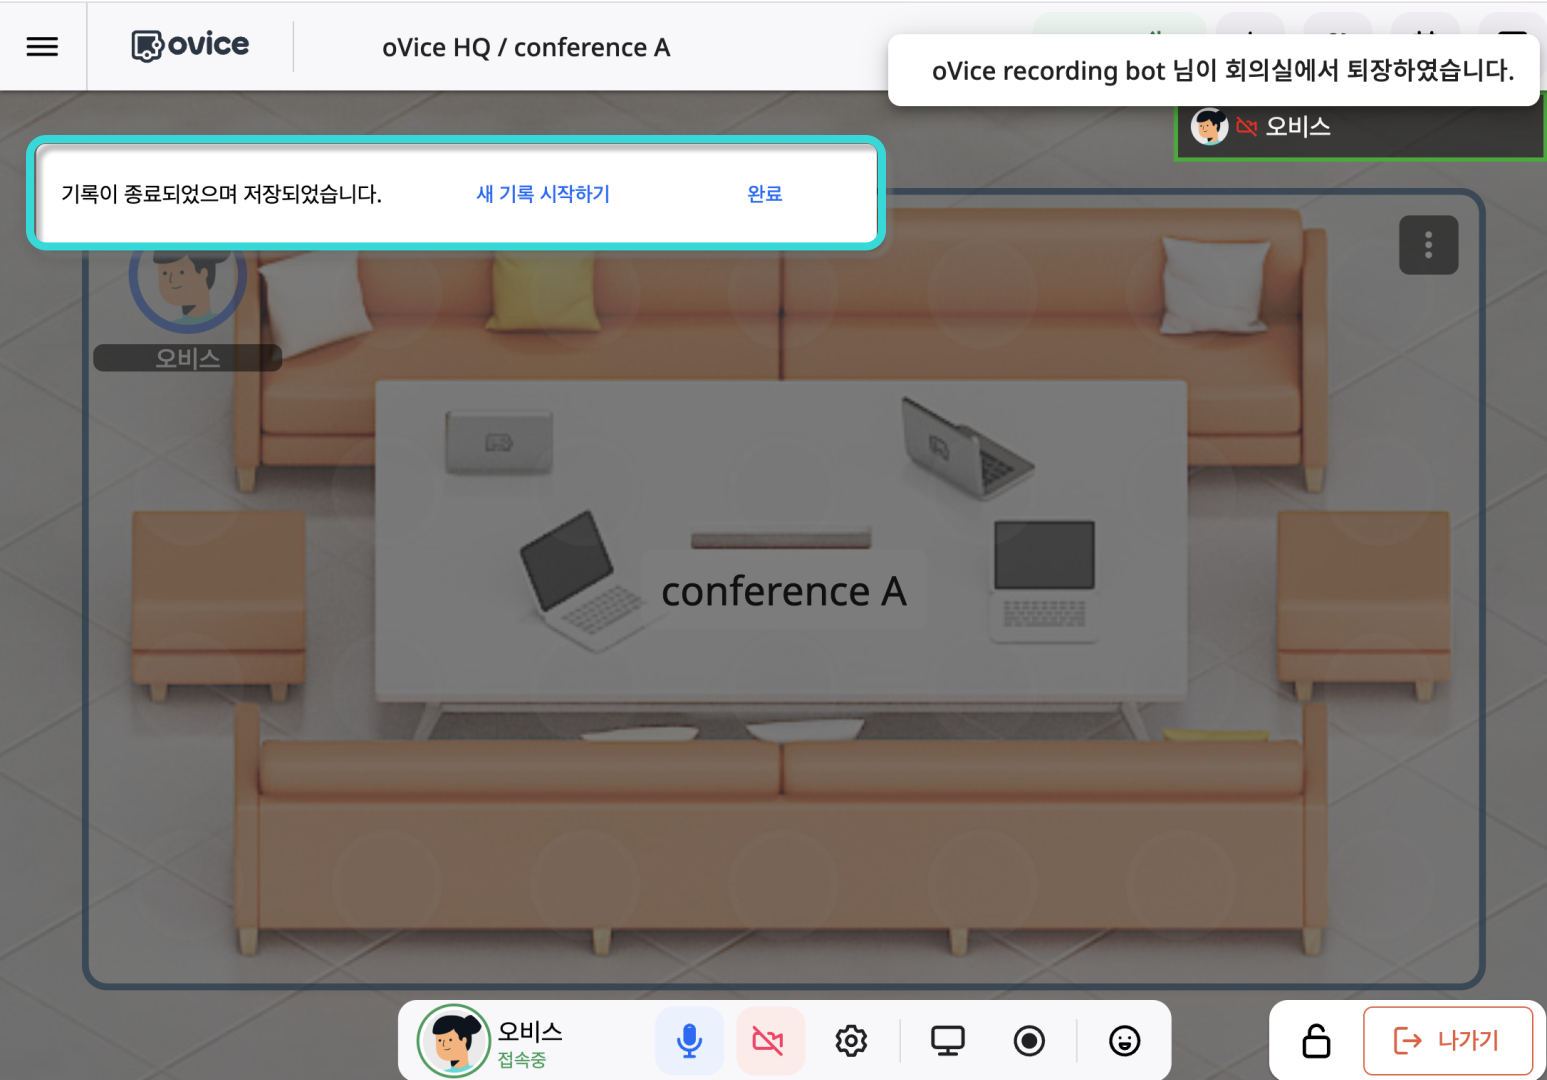Viewport: 1547px width, 1080px height.
Task: Open the room's three-dot options menu
Action: (x=1428, y=245)
